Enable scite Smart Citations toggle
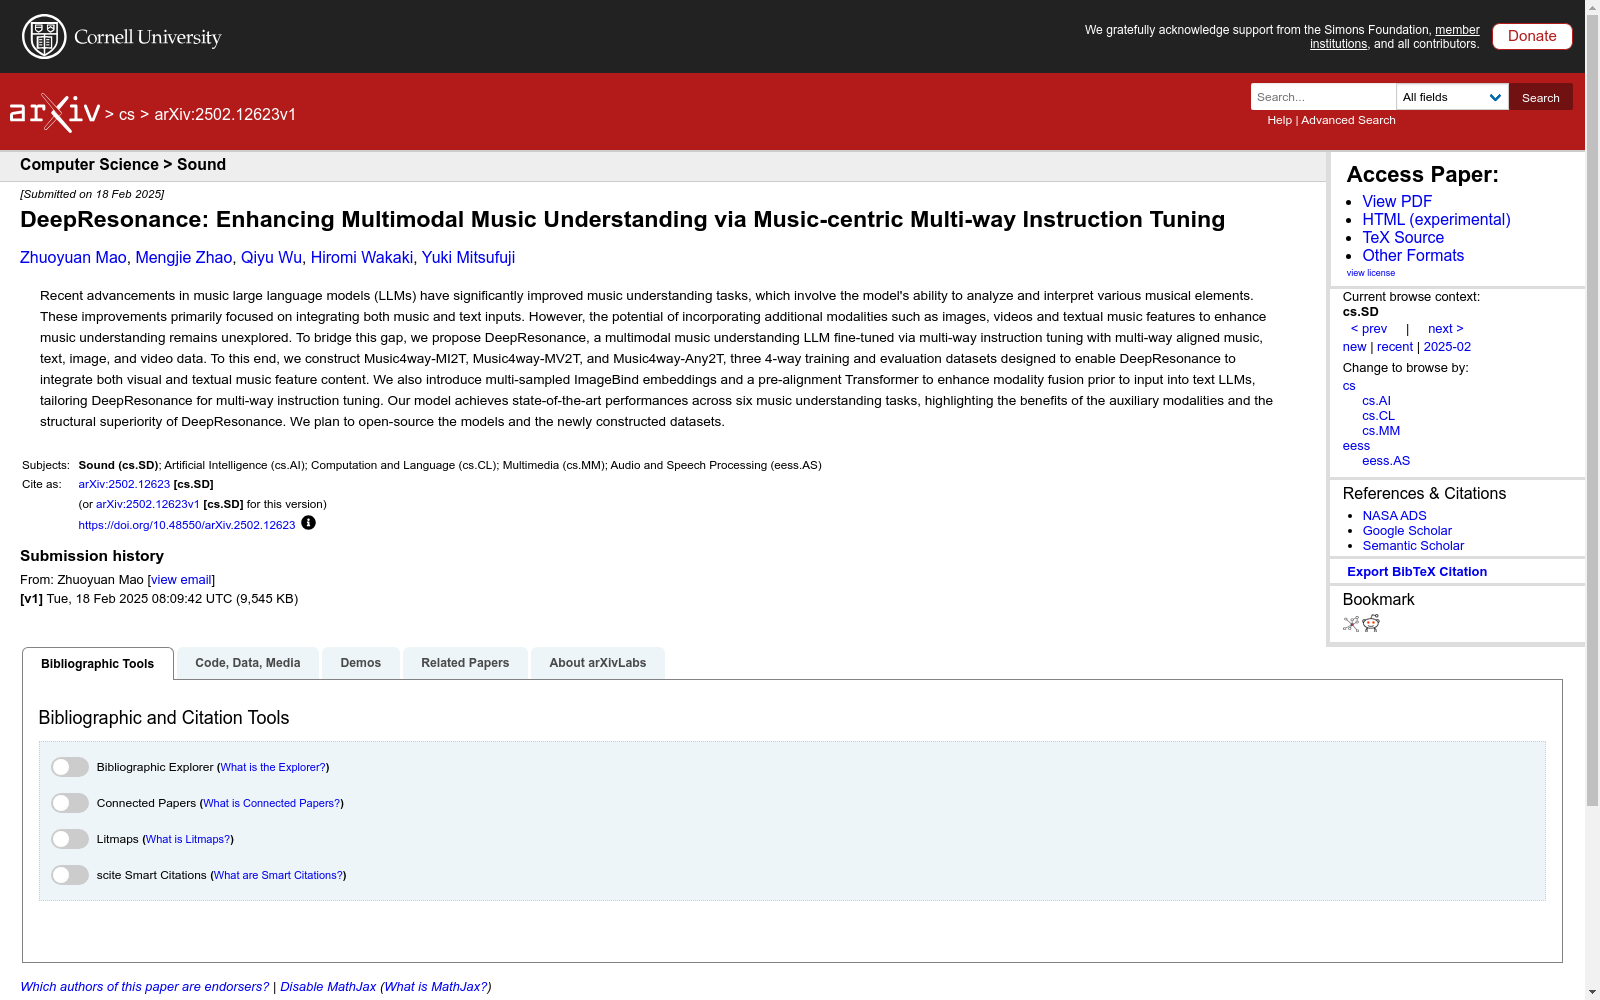The width and height of the screenshot is (1600, 1000). pyautogui.click(x=70, y=875)
